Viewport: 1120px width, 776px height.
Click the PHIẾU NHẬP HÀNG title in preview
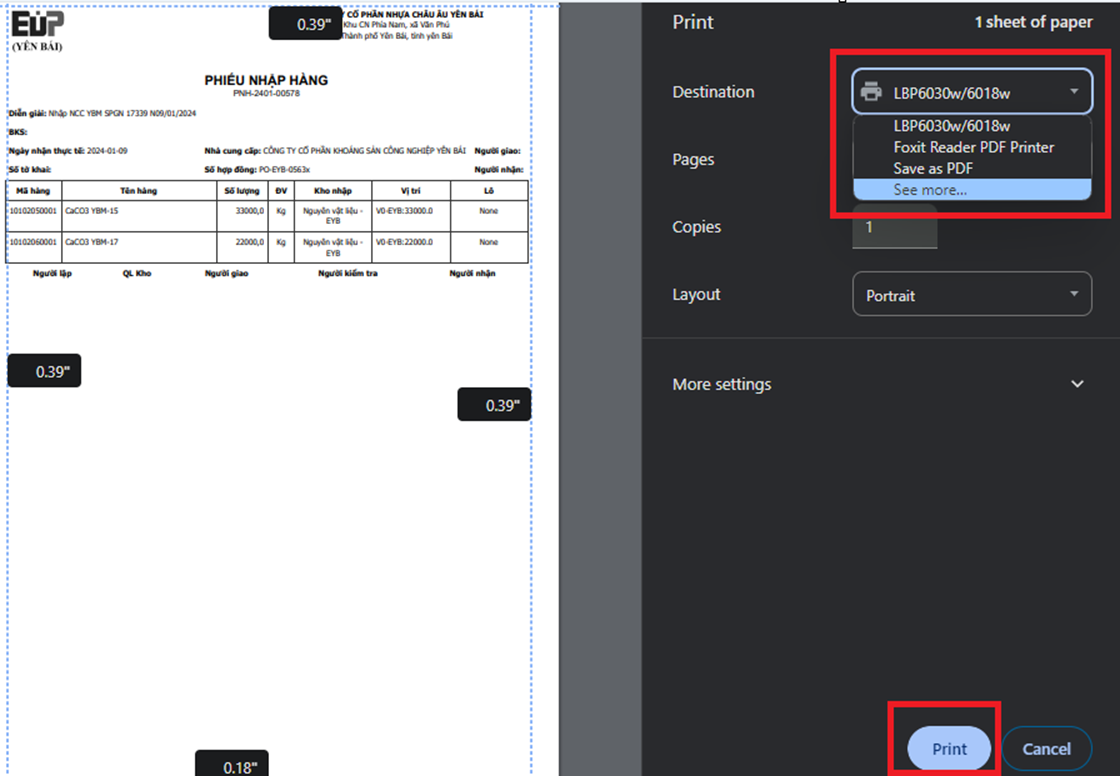[266, 80]
